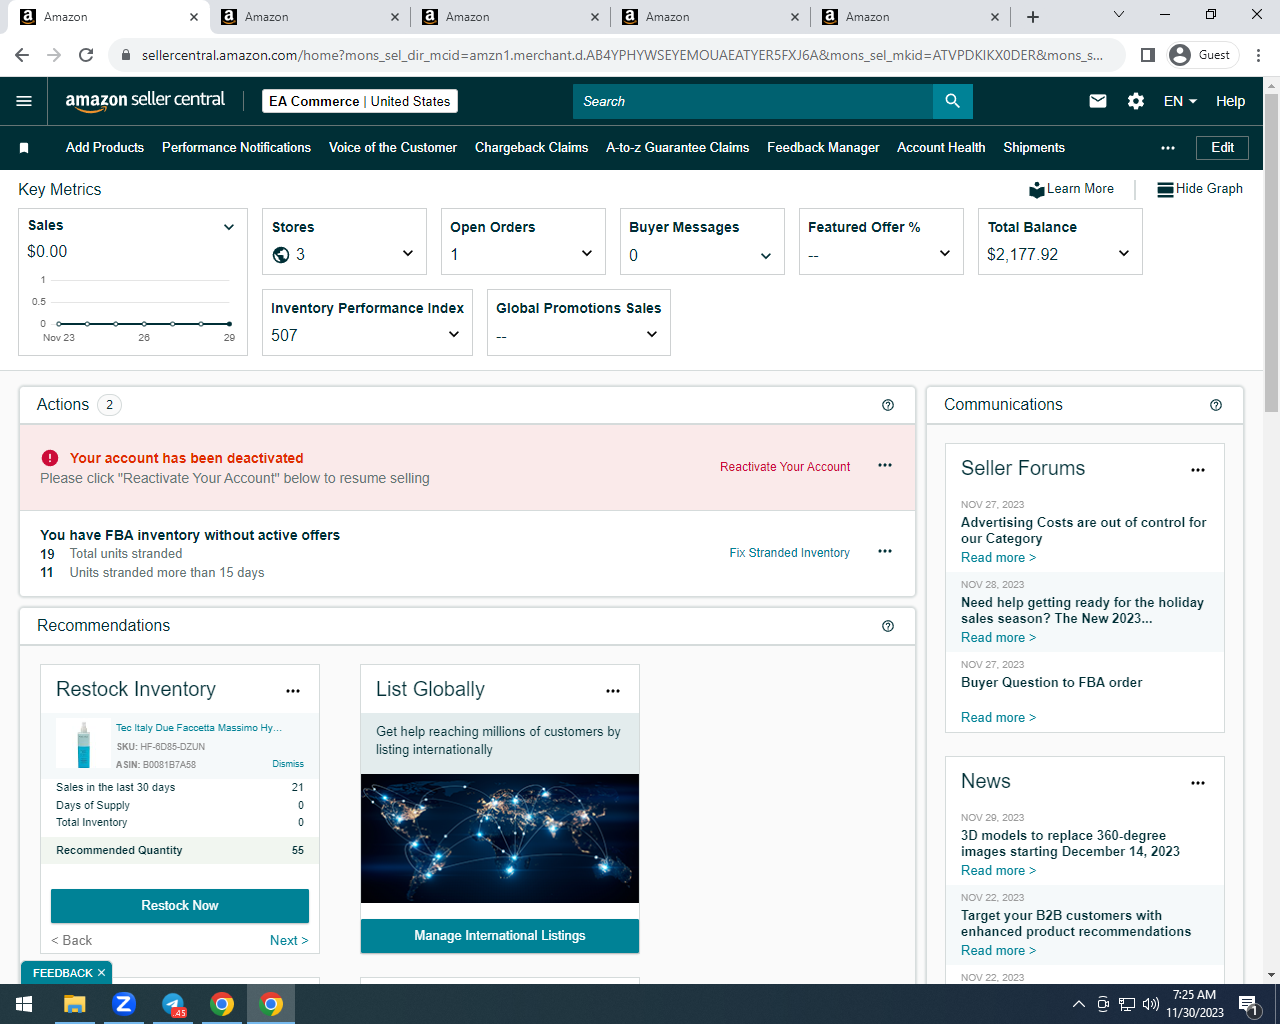Screen dimensions: 1280x1024
Task: Open ellipsis menu for account deactivated alert
Action: (885, 465)
